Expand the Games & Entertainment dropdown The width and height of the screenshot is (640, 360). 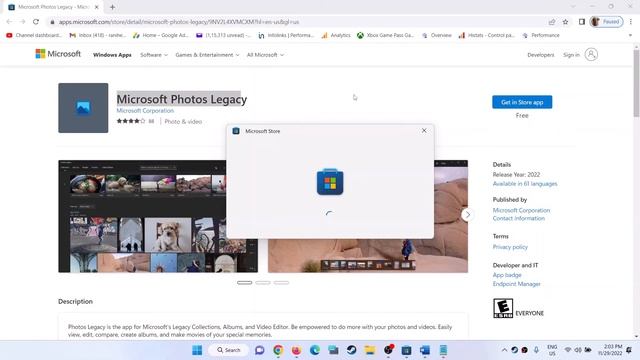click(207, 55)
